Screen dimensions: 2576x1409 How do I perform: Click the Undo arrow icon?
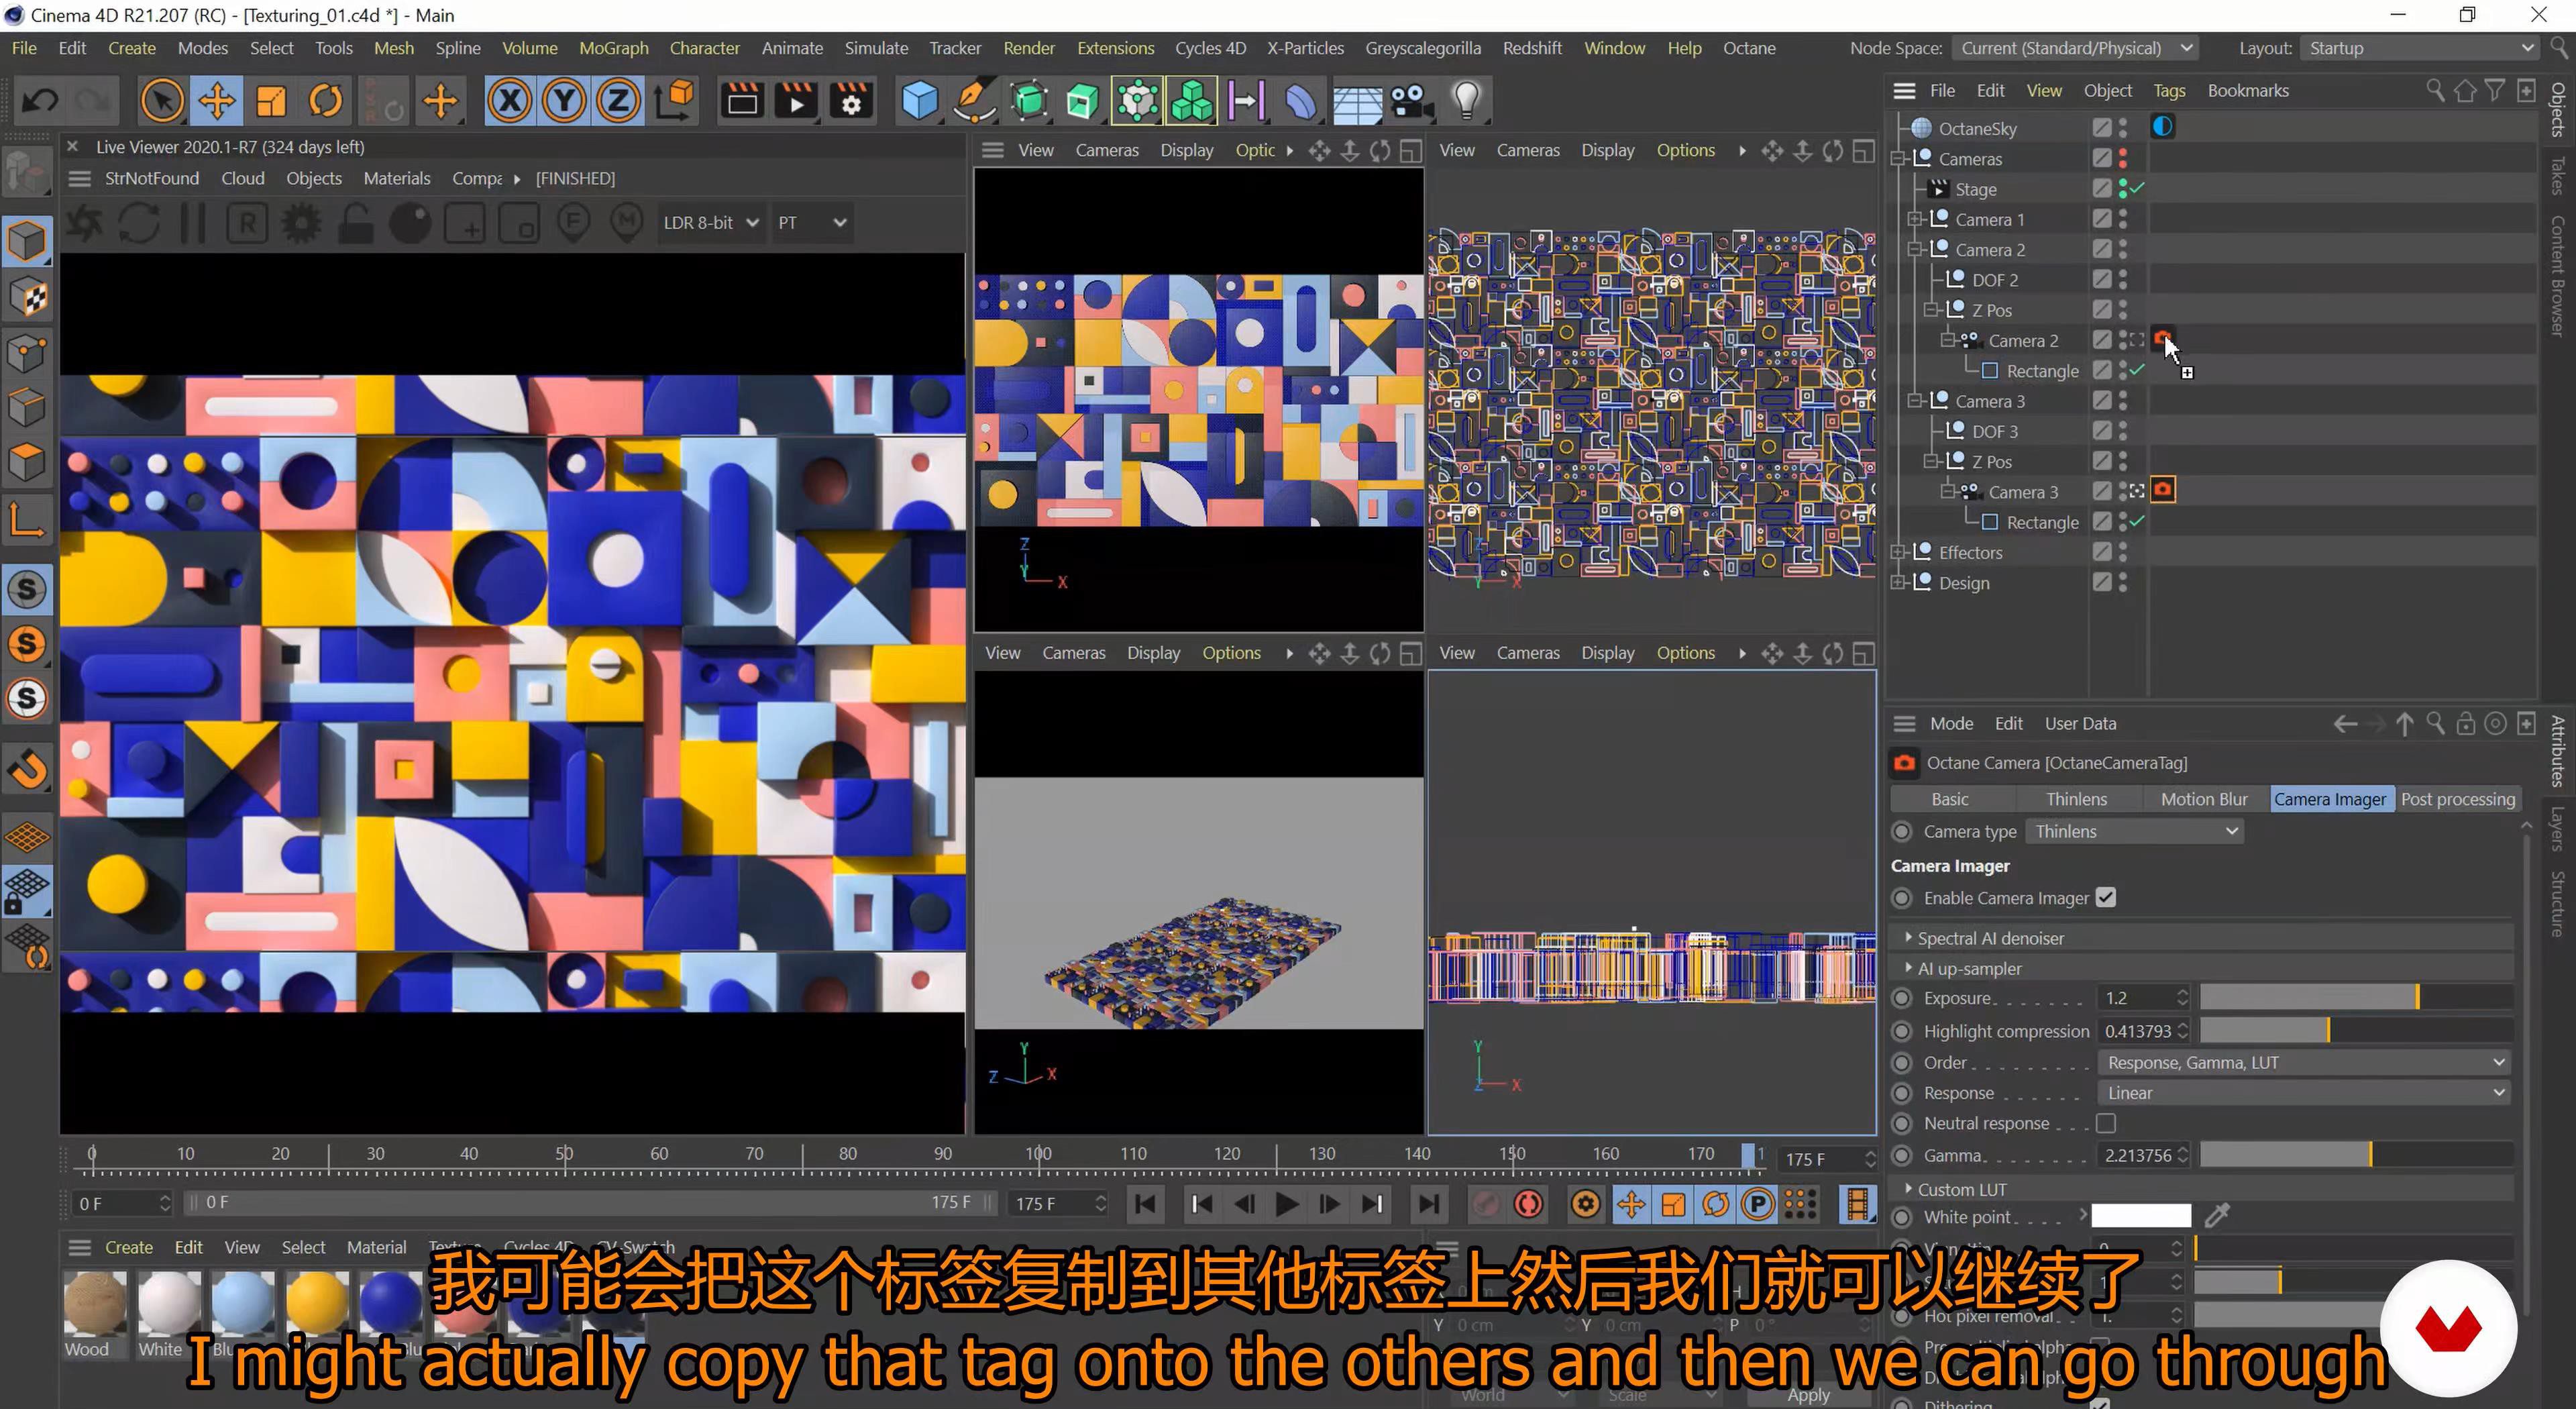click(x=40, y=101)
